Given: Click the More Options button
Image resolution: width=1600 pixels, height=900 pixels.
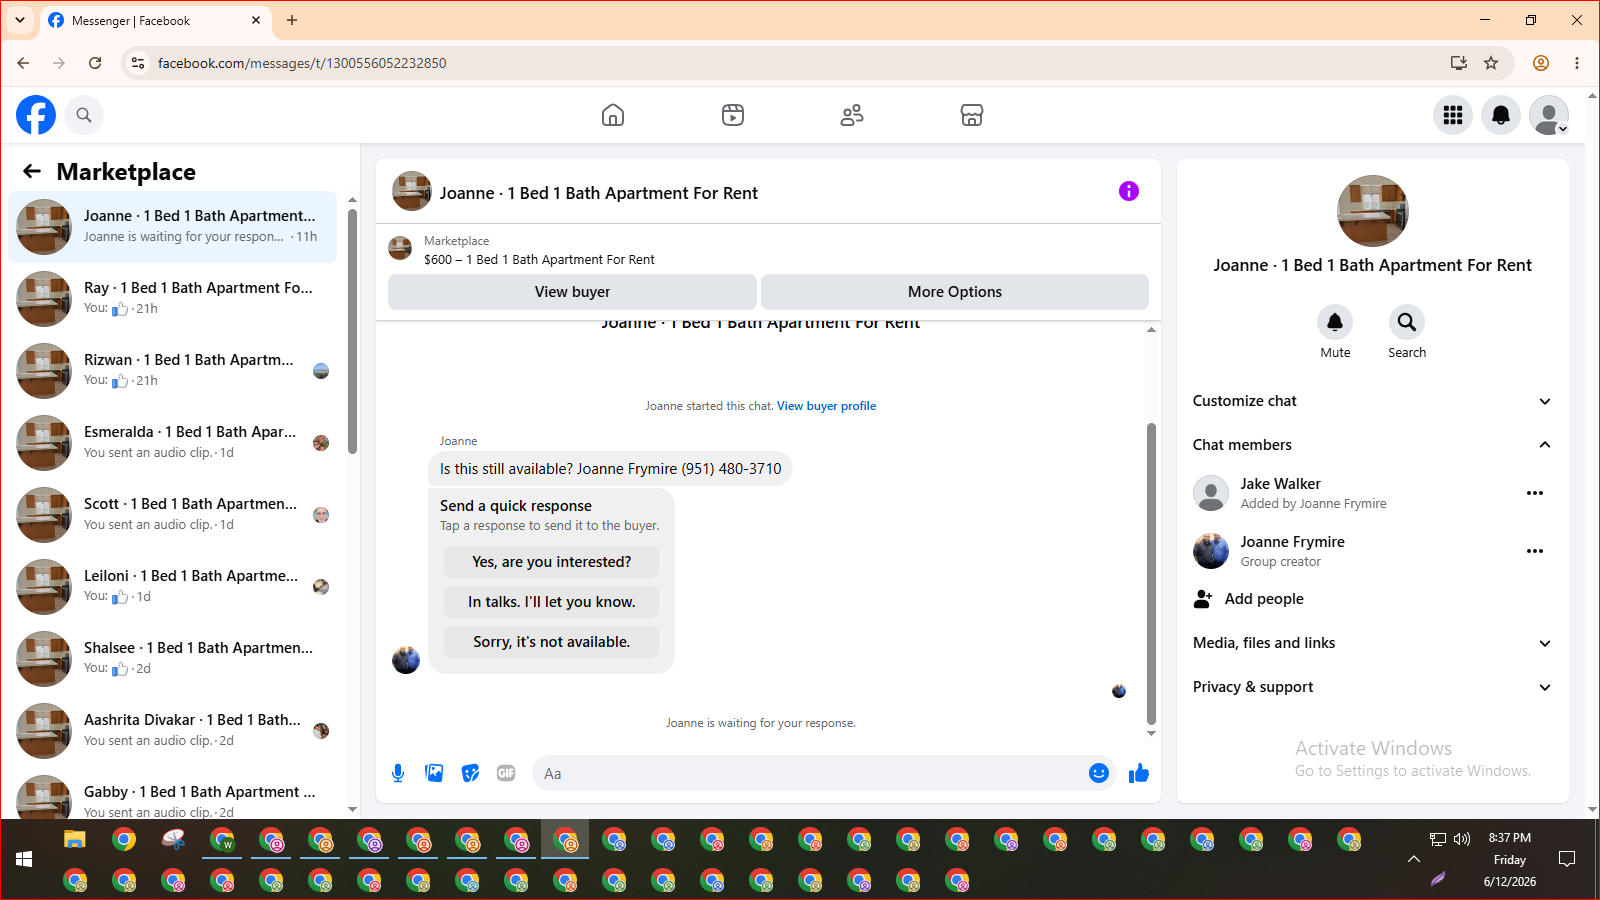Looking at the screenshot, I should tap(955, 292).
